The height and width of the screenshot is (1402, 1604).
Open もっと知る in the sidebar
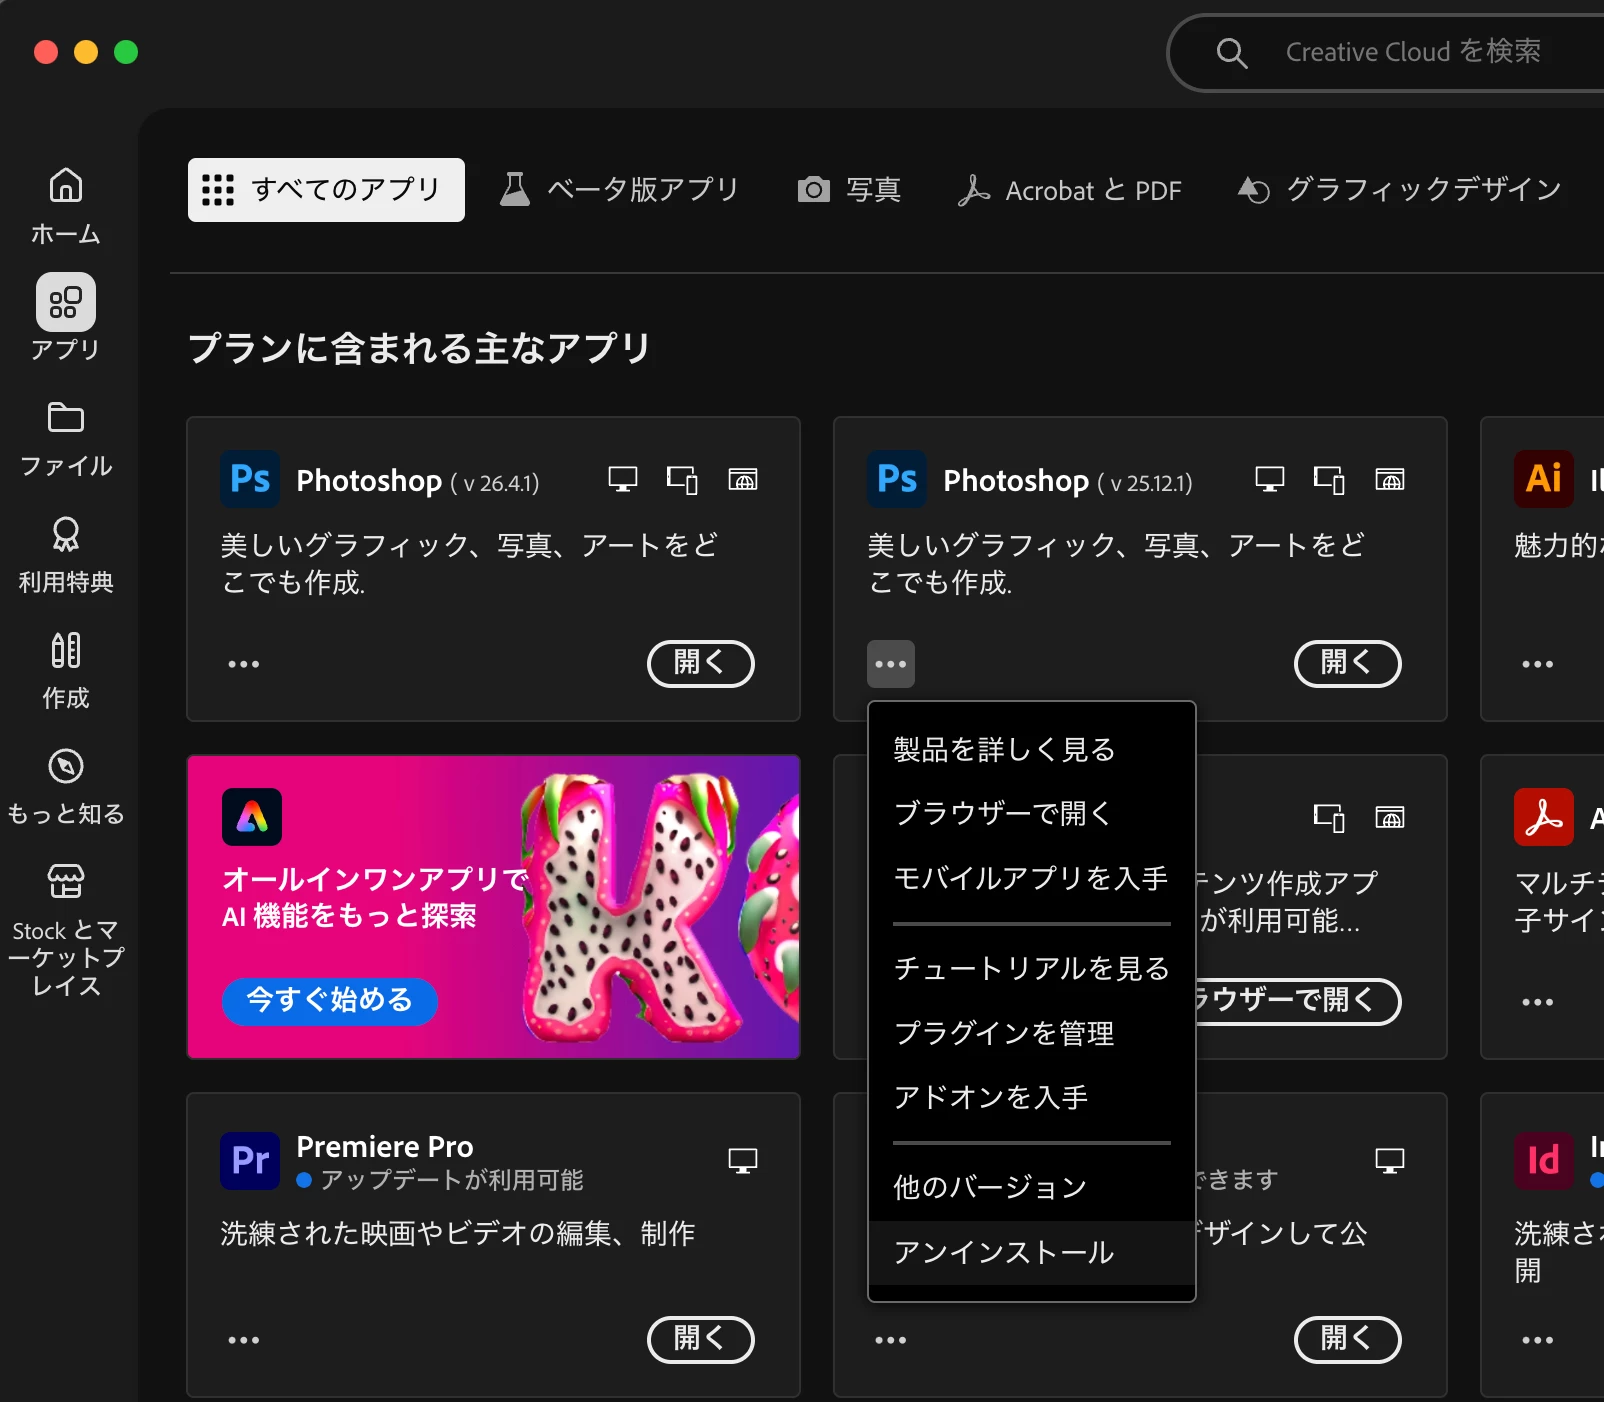pyautogui.click(x=66, y=788)
